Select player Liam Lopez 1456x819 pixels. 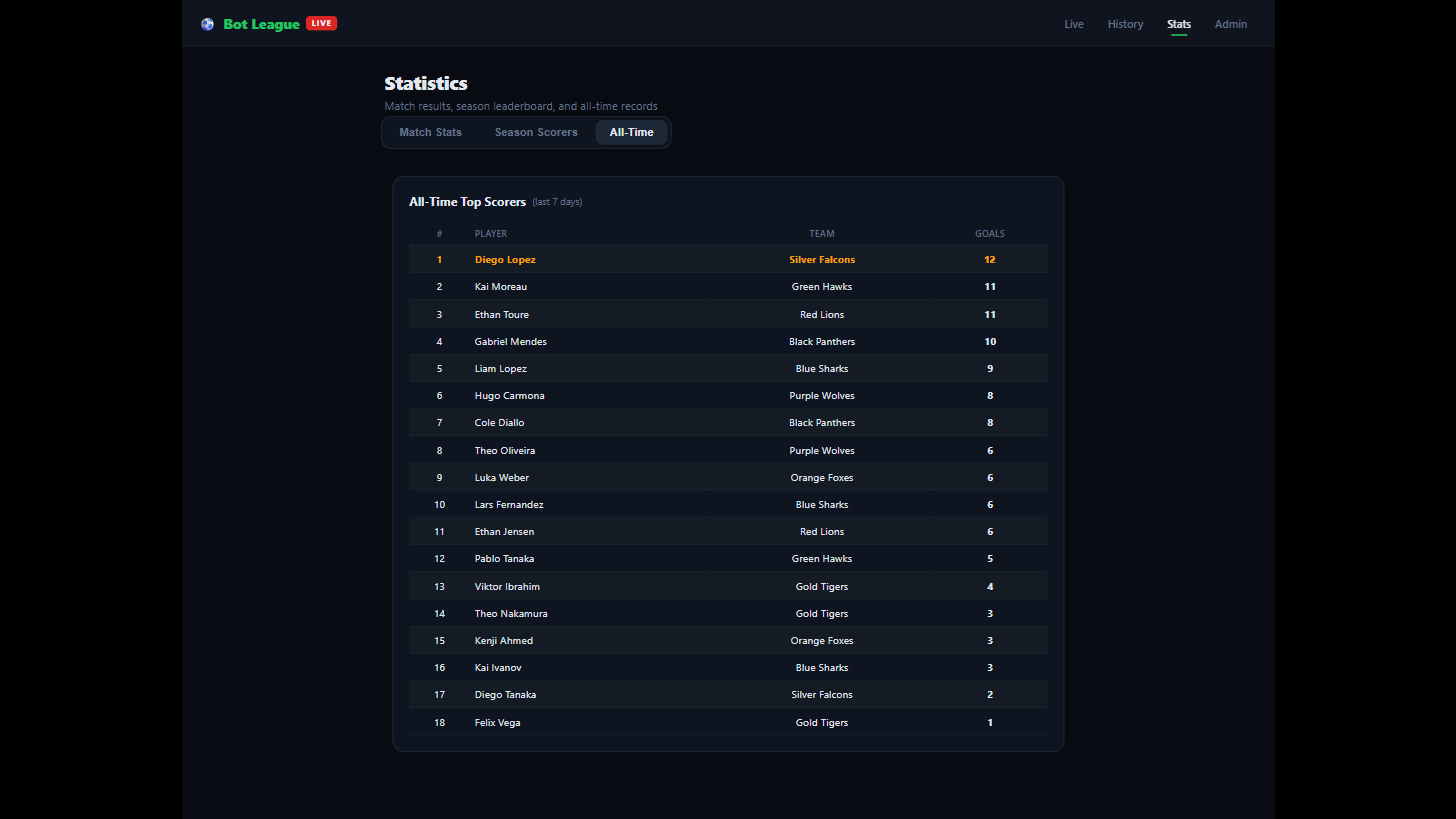coord(501,369)
